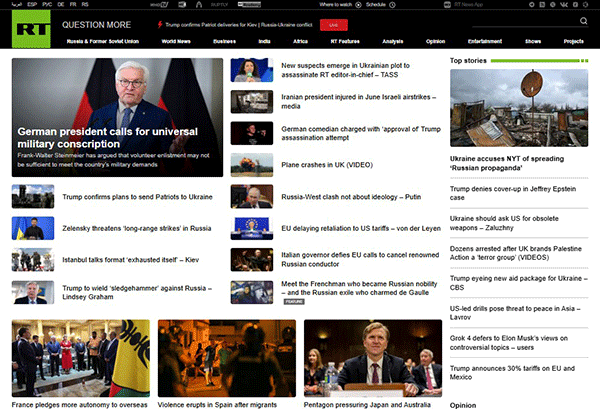The height and width of the screenshot is (409, 600).
Task: Open Trump 'sledgehammer' Lindsey Graham article
Action: (x=137, y=292)
